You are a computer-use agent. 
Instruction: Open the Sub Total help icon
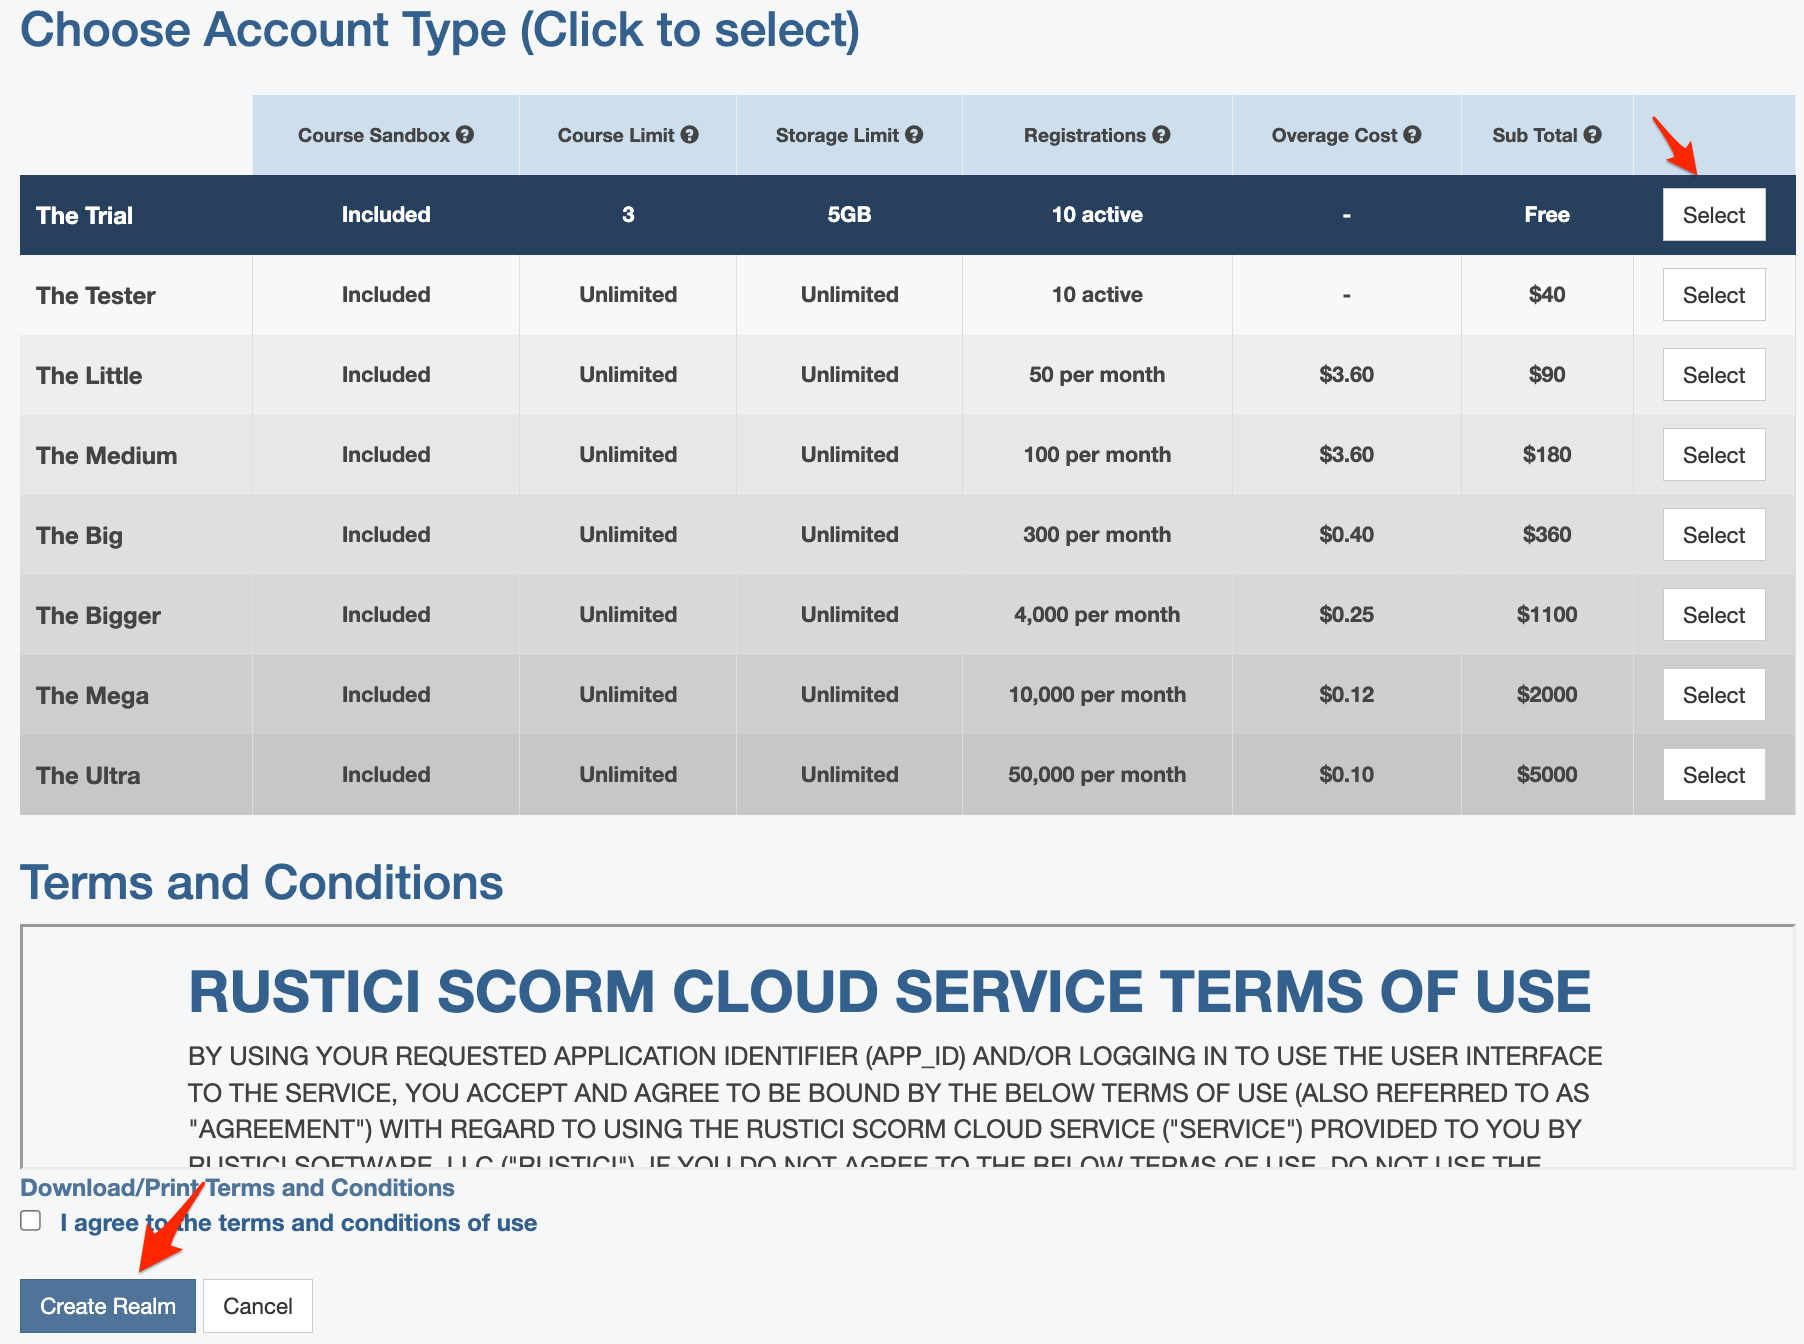coord(1592,135)
